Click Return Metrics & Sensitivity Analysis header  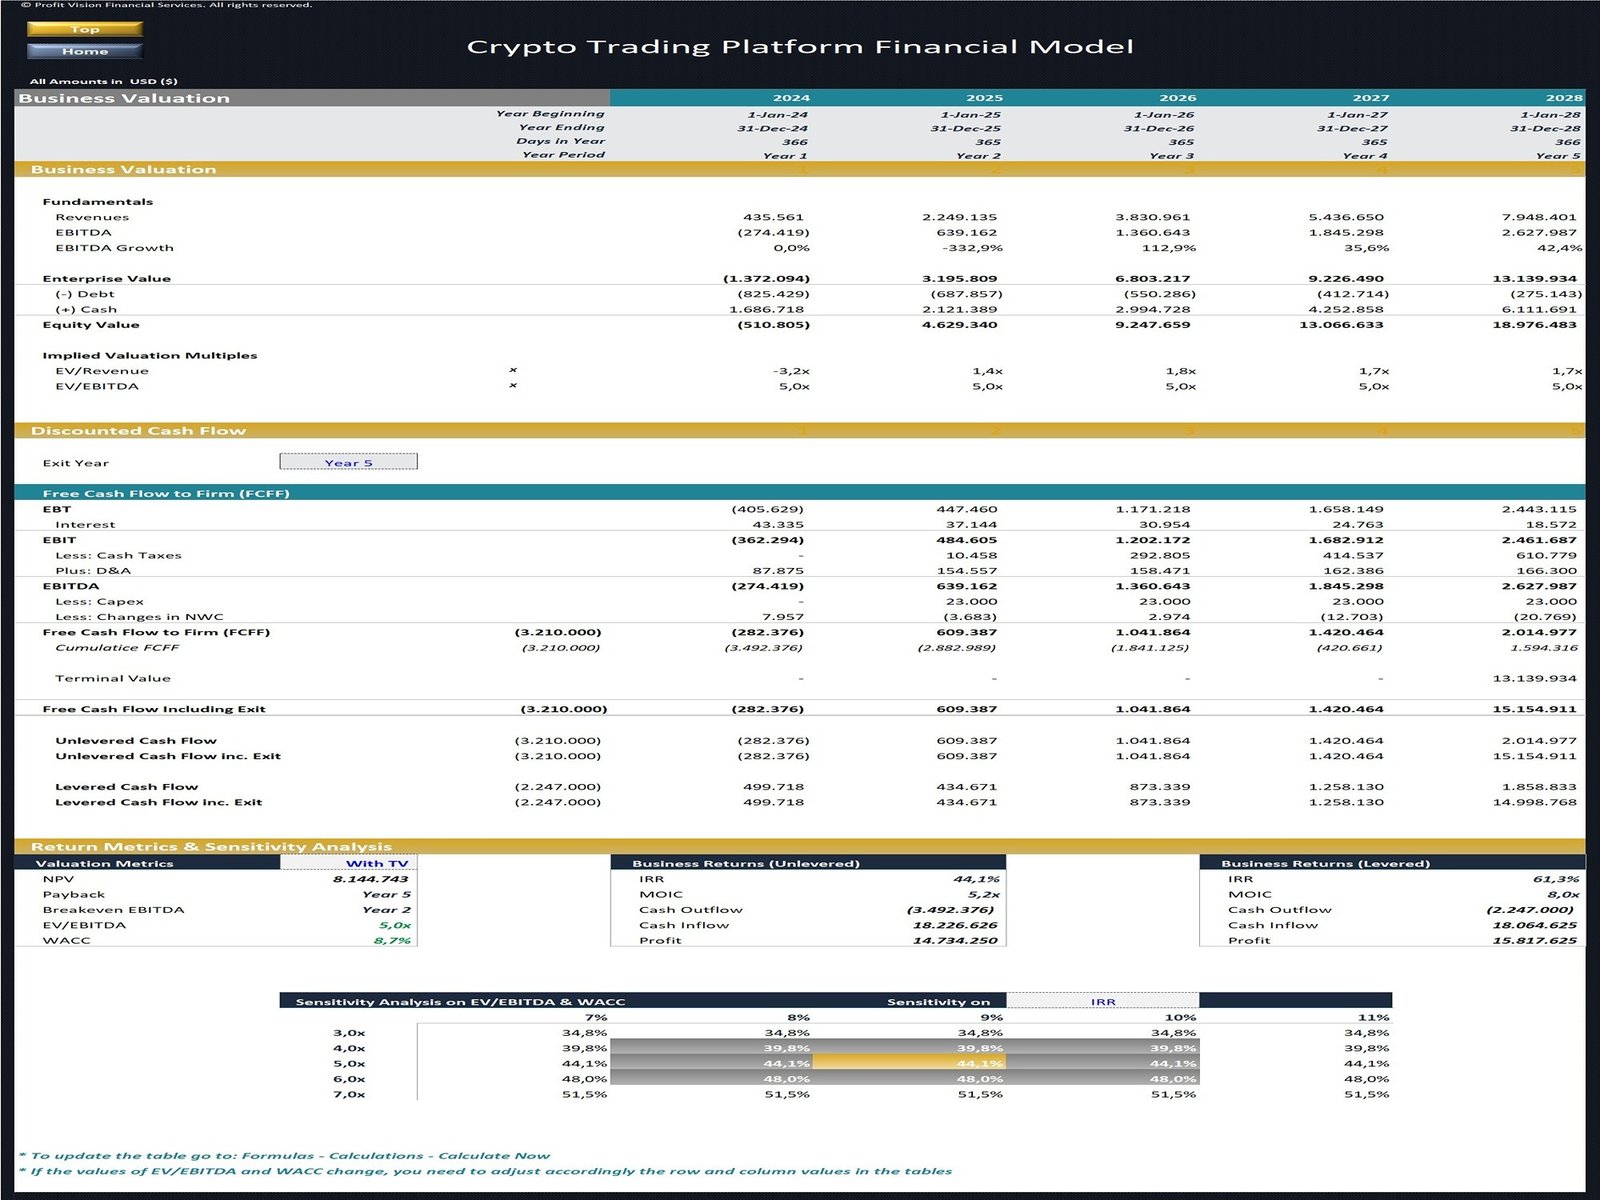pyautogui.click(x=211, y=846)
